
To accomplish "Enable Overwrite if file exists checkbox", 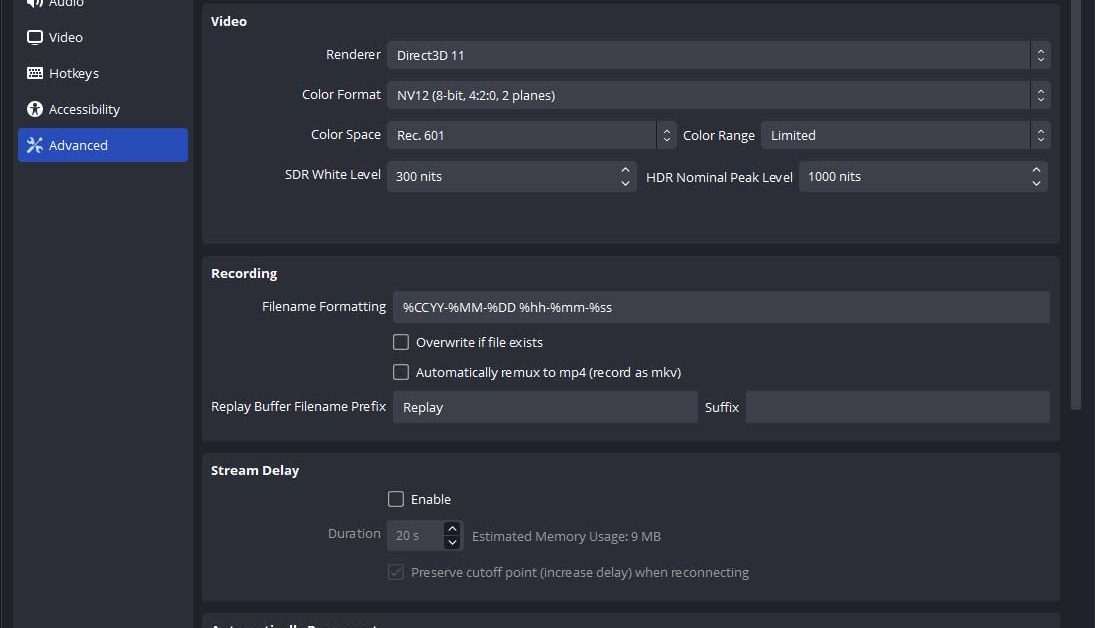I will point(401,342).
